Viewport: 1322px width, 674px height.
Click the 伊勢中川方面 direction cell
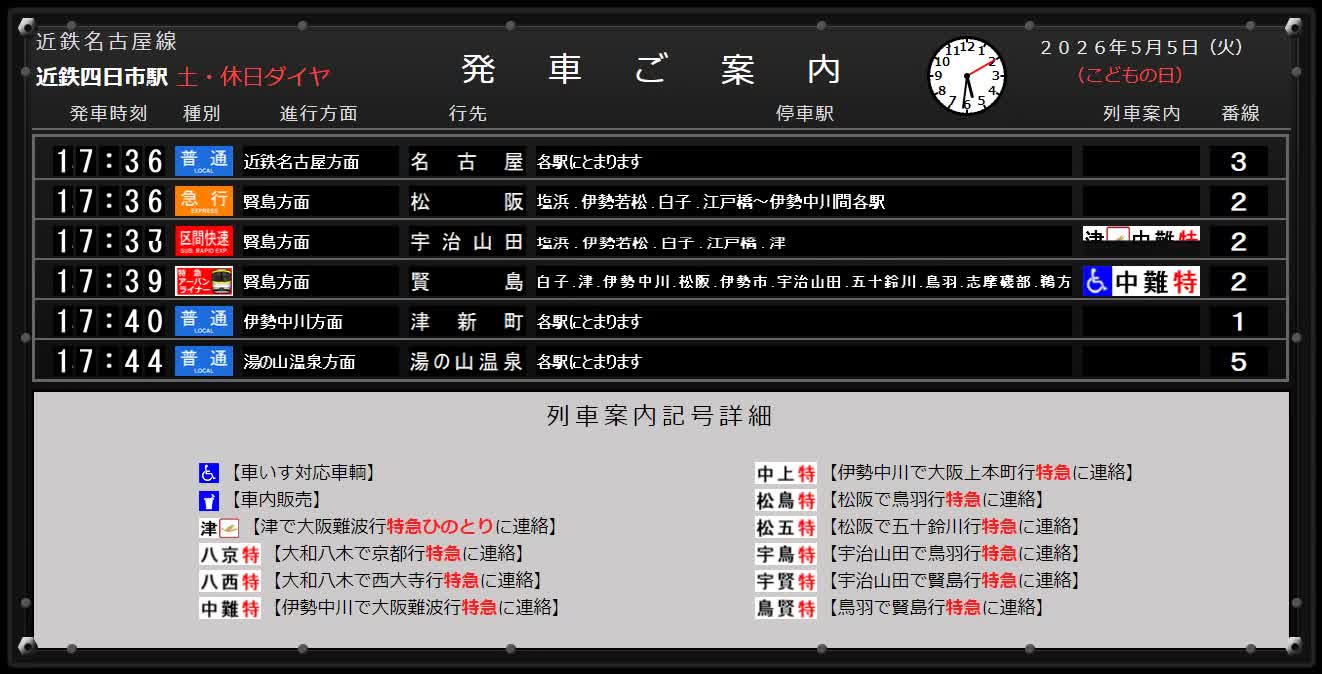pyautogui.click(x=321, y=321)
